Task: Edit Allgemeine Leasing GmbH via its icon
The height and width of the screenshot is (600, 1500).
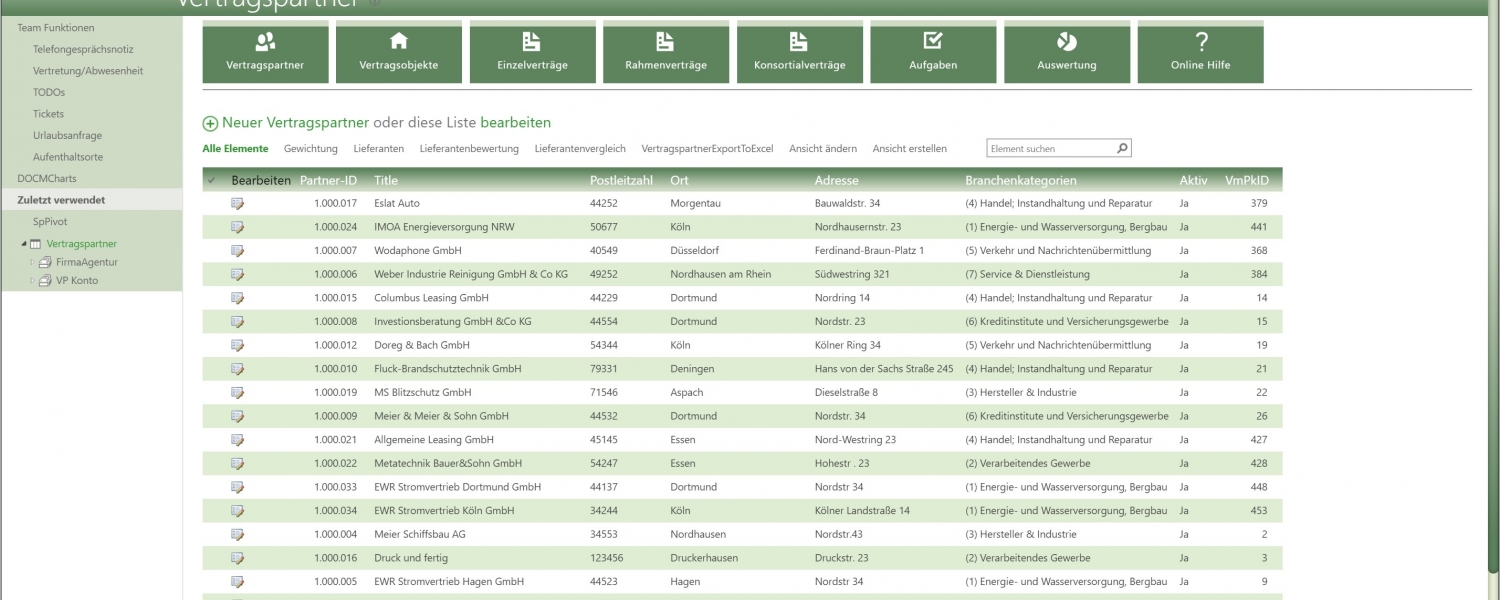Action: click(237, 440)
